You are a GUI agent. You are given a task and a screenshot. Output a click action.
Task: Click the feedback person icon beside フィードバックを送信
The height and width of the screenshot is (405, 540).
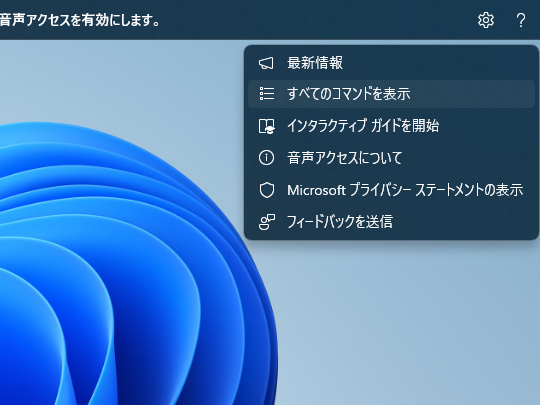point(267,222)
